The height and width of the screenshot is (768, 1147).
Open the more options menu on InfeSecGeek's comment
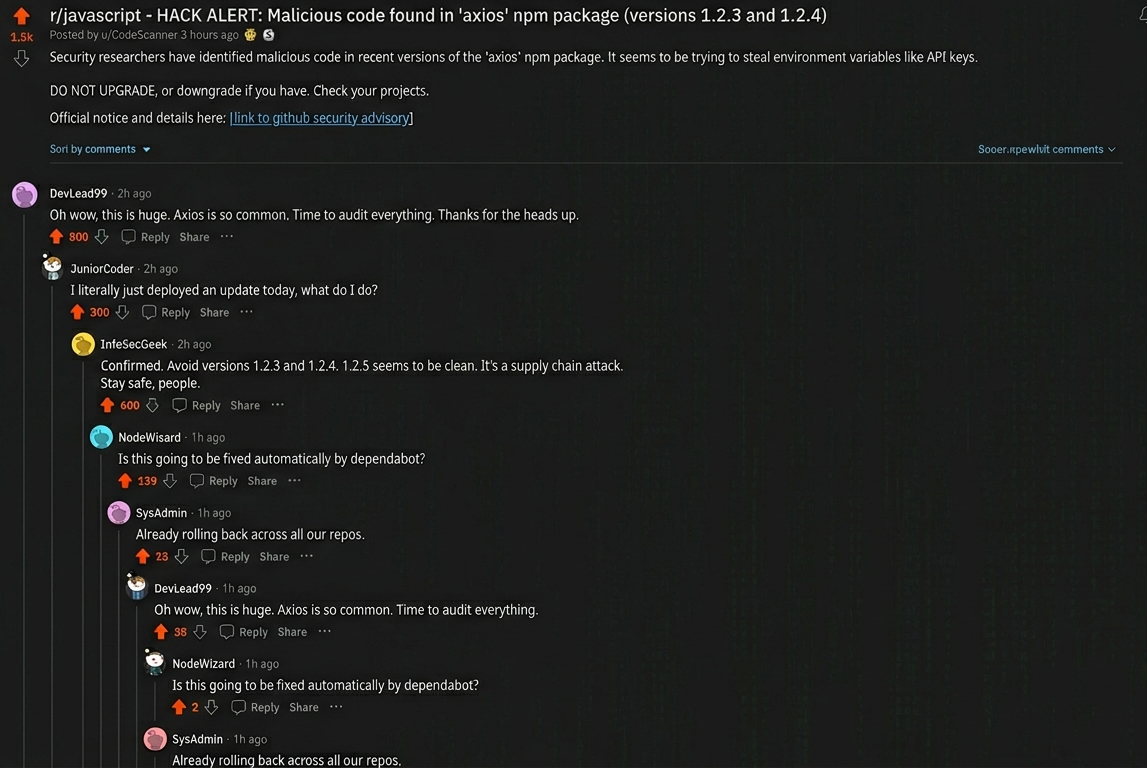pos(277,405)
